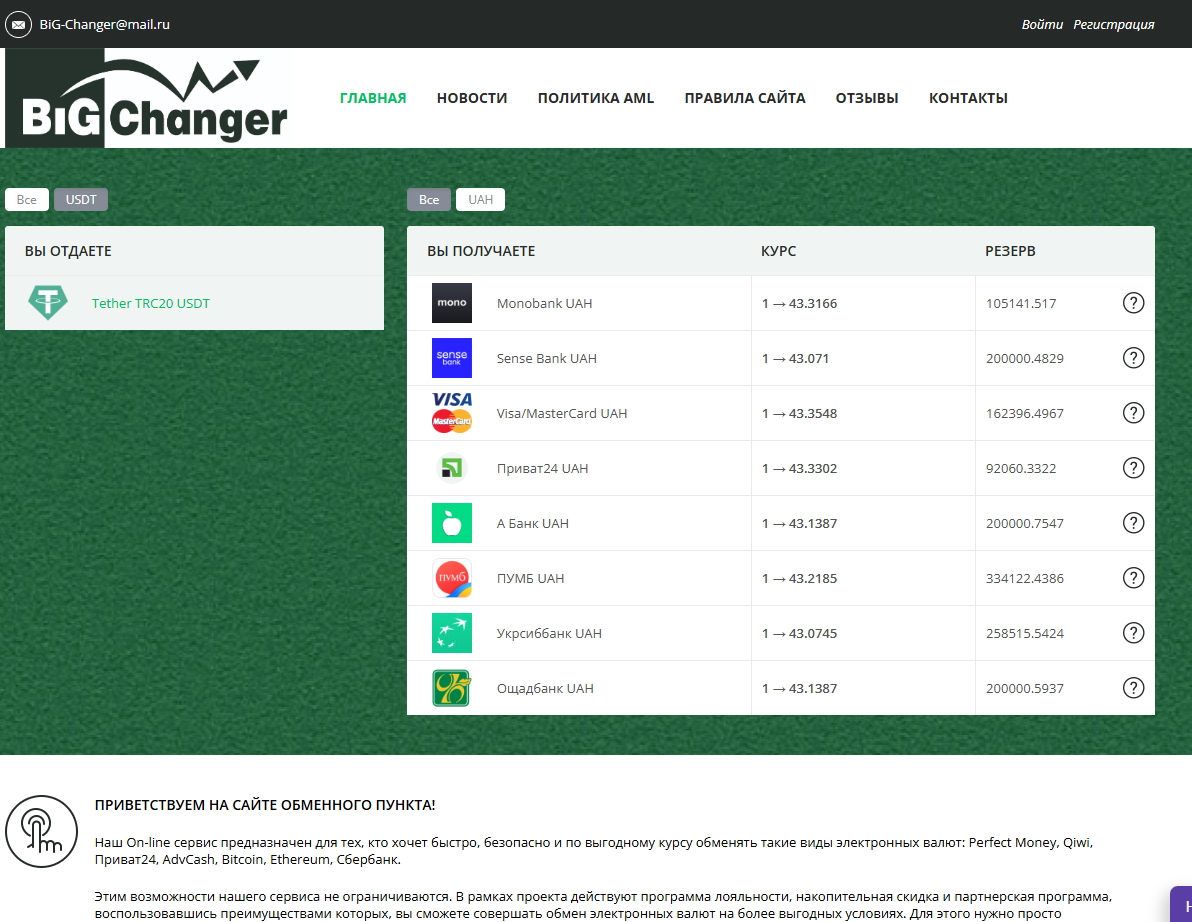Image resolution: width=1192 pixels, height=922 pixels.
Task: Choose Укрсиббанк UAH as receive currency
Action: pos(549,633)
